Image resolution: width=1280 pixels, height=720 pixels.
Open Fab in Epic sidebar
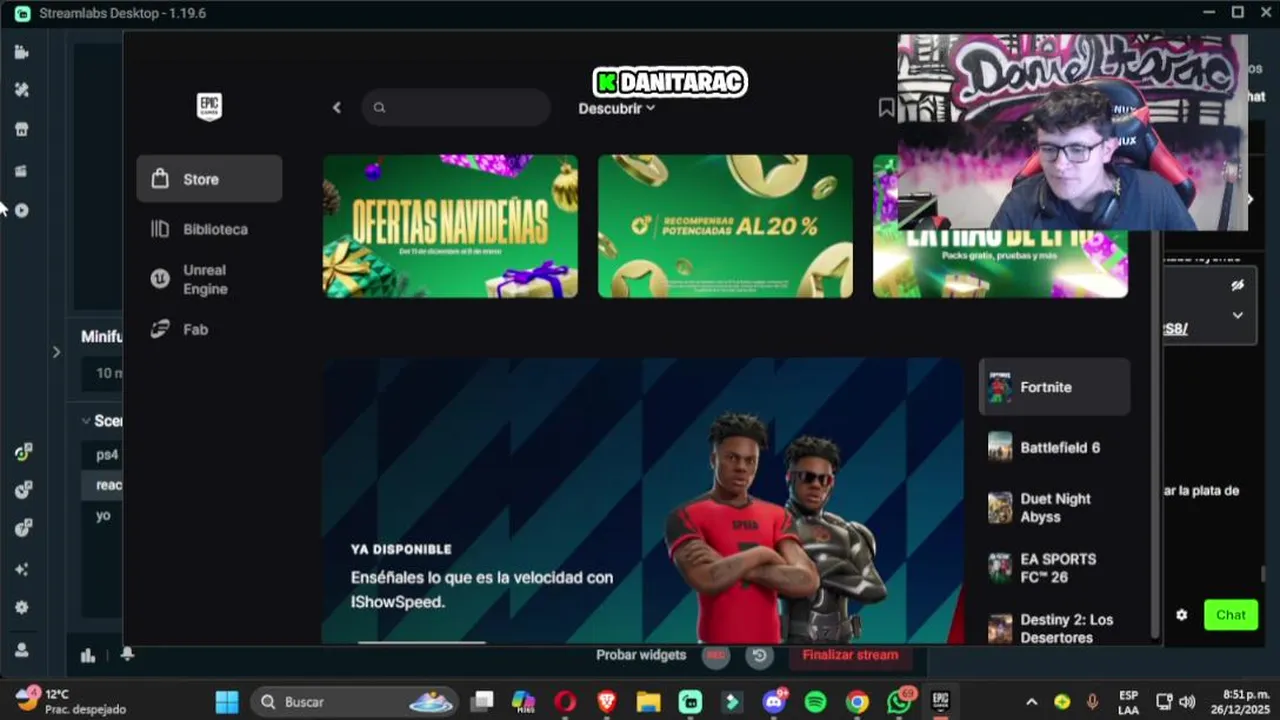click(209, 329)
